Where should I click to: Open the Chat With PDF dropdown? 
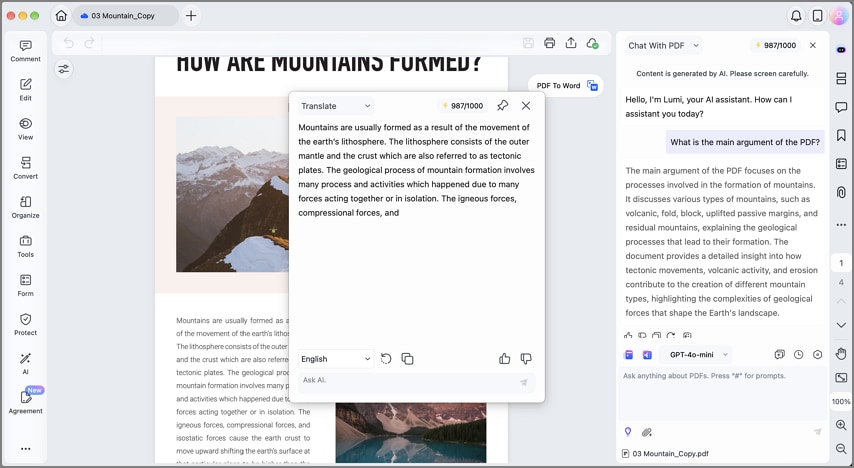coord(663,46)
